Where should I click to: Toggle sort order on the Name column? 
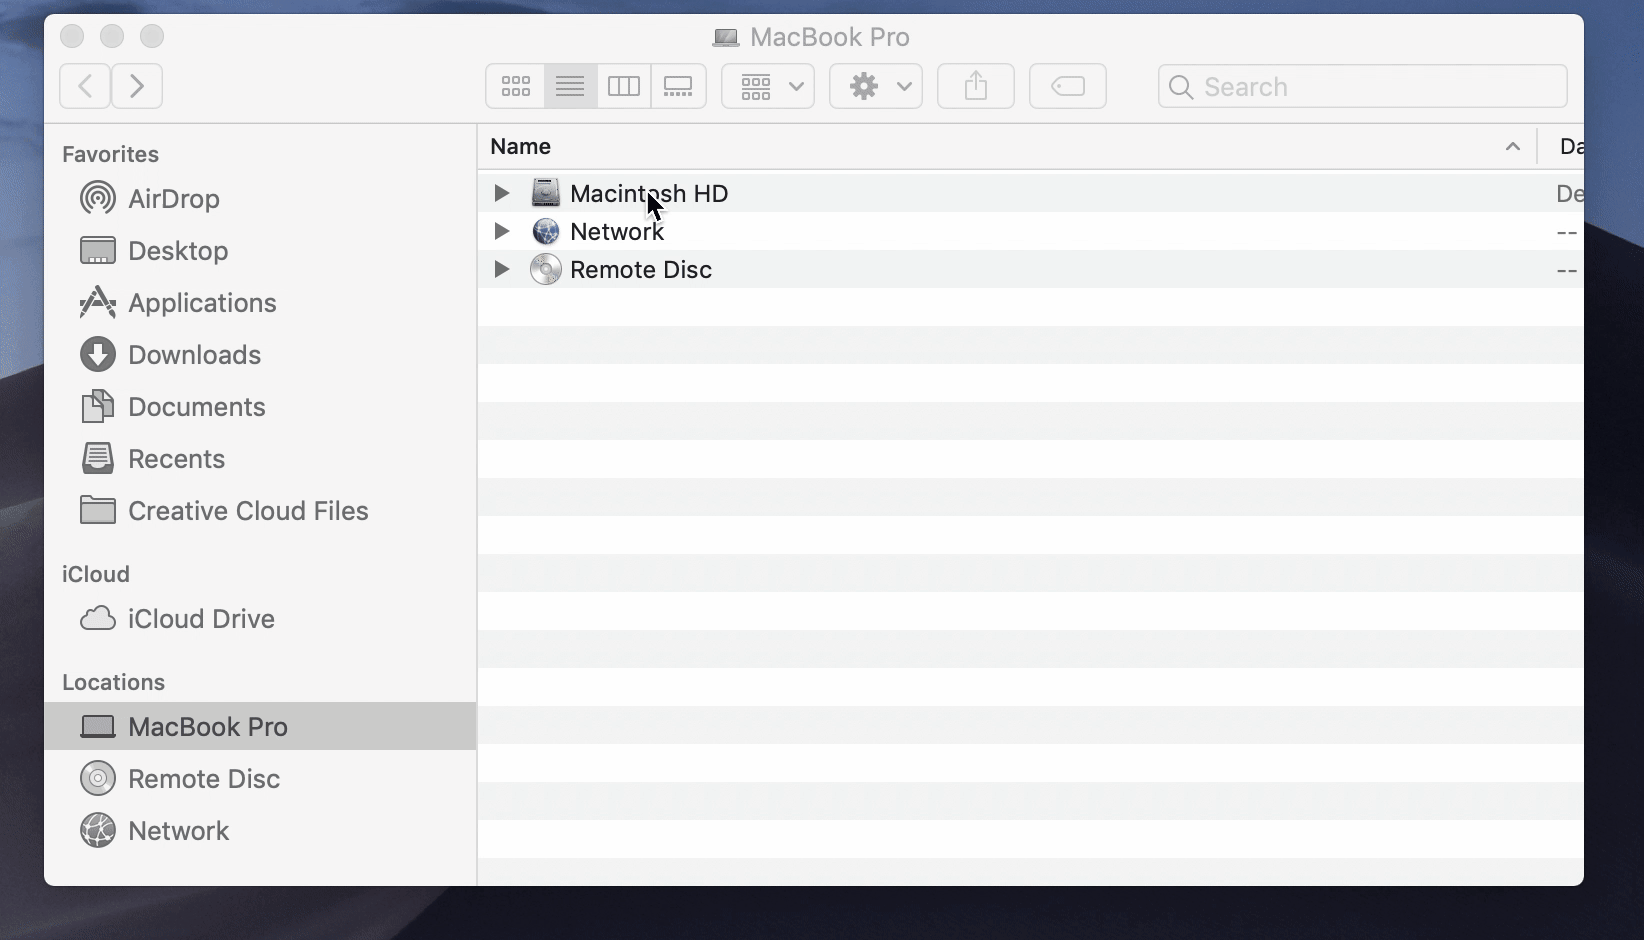[520, 146]
